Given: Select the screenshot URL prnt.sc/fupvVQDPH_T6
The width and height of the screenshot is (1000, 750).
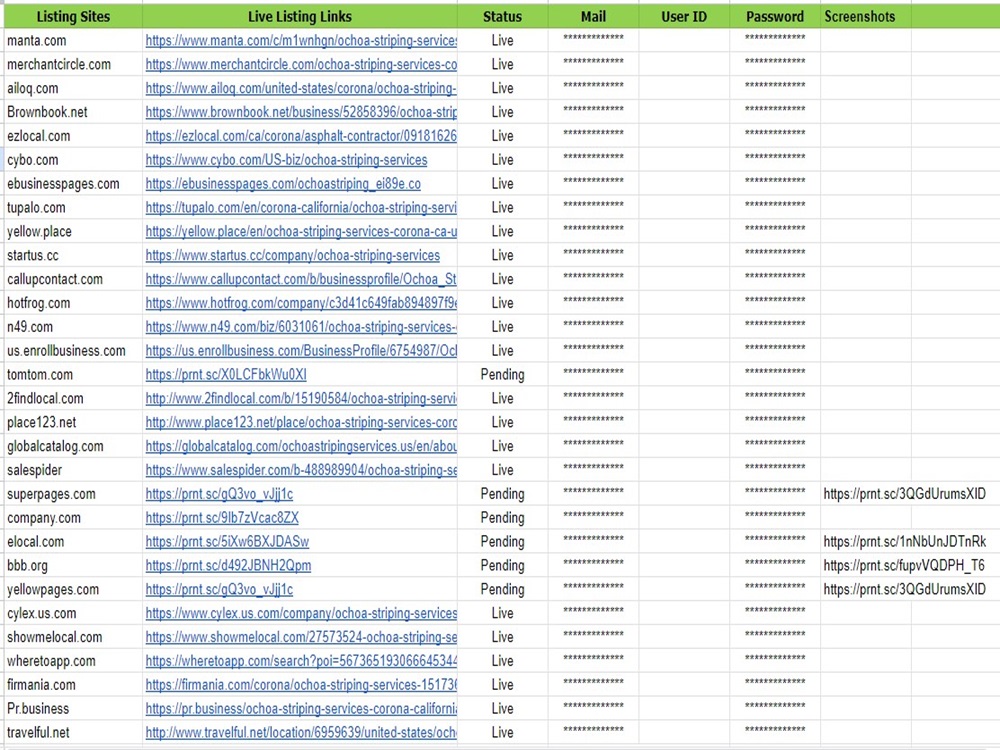Looking at the screenshot, I should (x=904, y=566).
